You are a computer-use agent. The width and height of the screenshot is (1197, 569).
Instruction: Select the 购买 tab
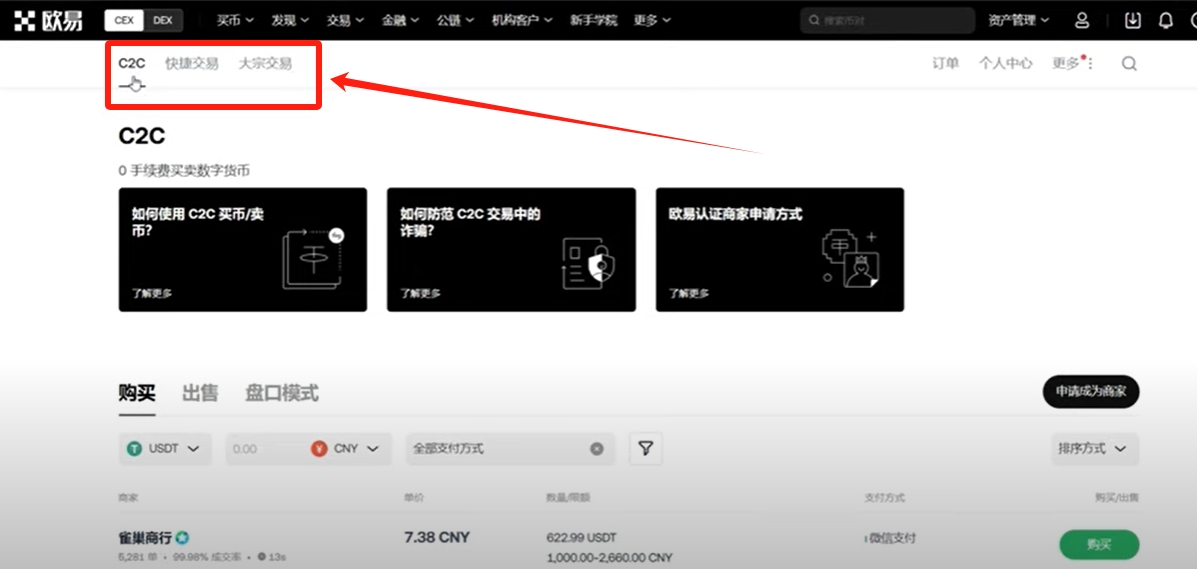137,394
